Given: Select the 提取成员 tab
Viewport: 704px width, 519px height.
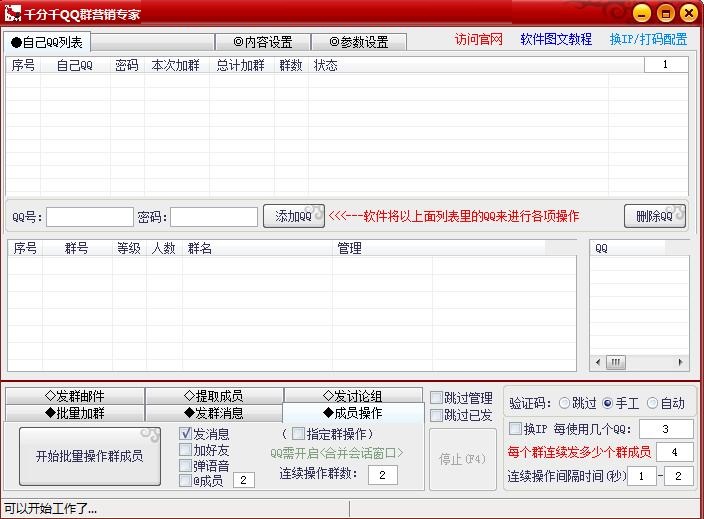Looking at the screenshot, I should (214, 396).
